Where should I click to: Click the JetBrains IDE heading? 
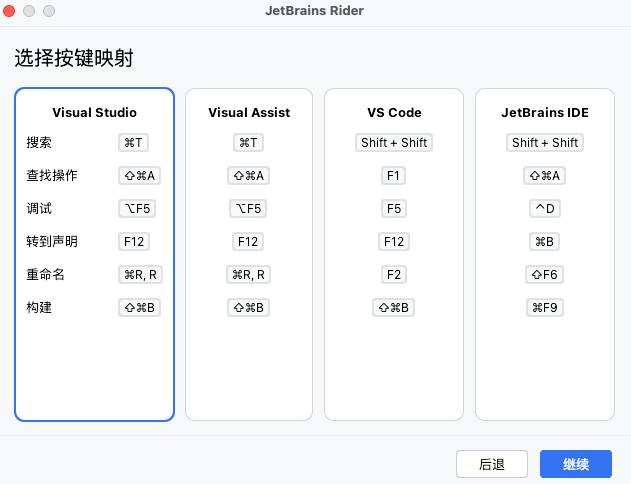(545, 112)
